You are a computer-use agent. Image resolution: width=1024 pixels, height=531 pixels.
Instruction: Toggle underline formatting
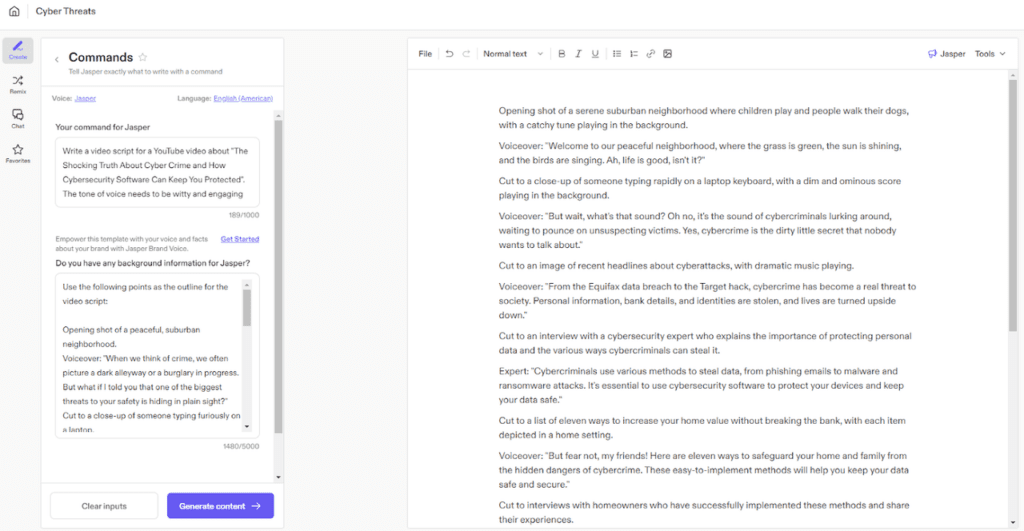(x=595, y=54)
